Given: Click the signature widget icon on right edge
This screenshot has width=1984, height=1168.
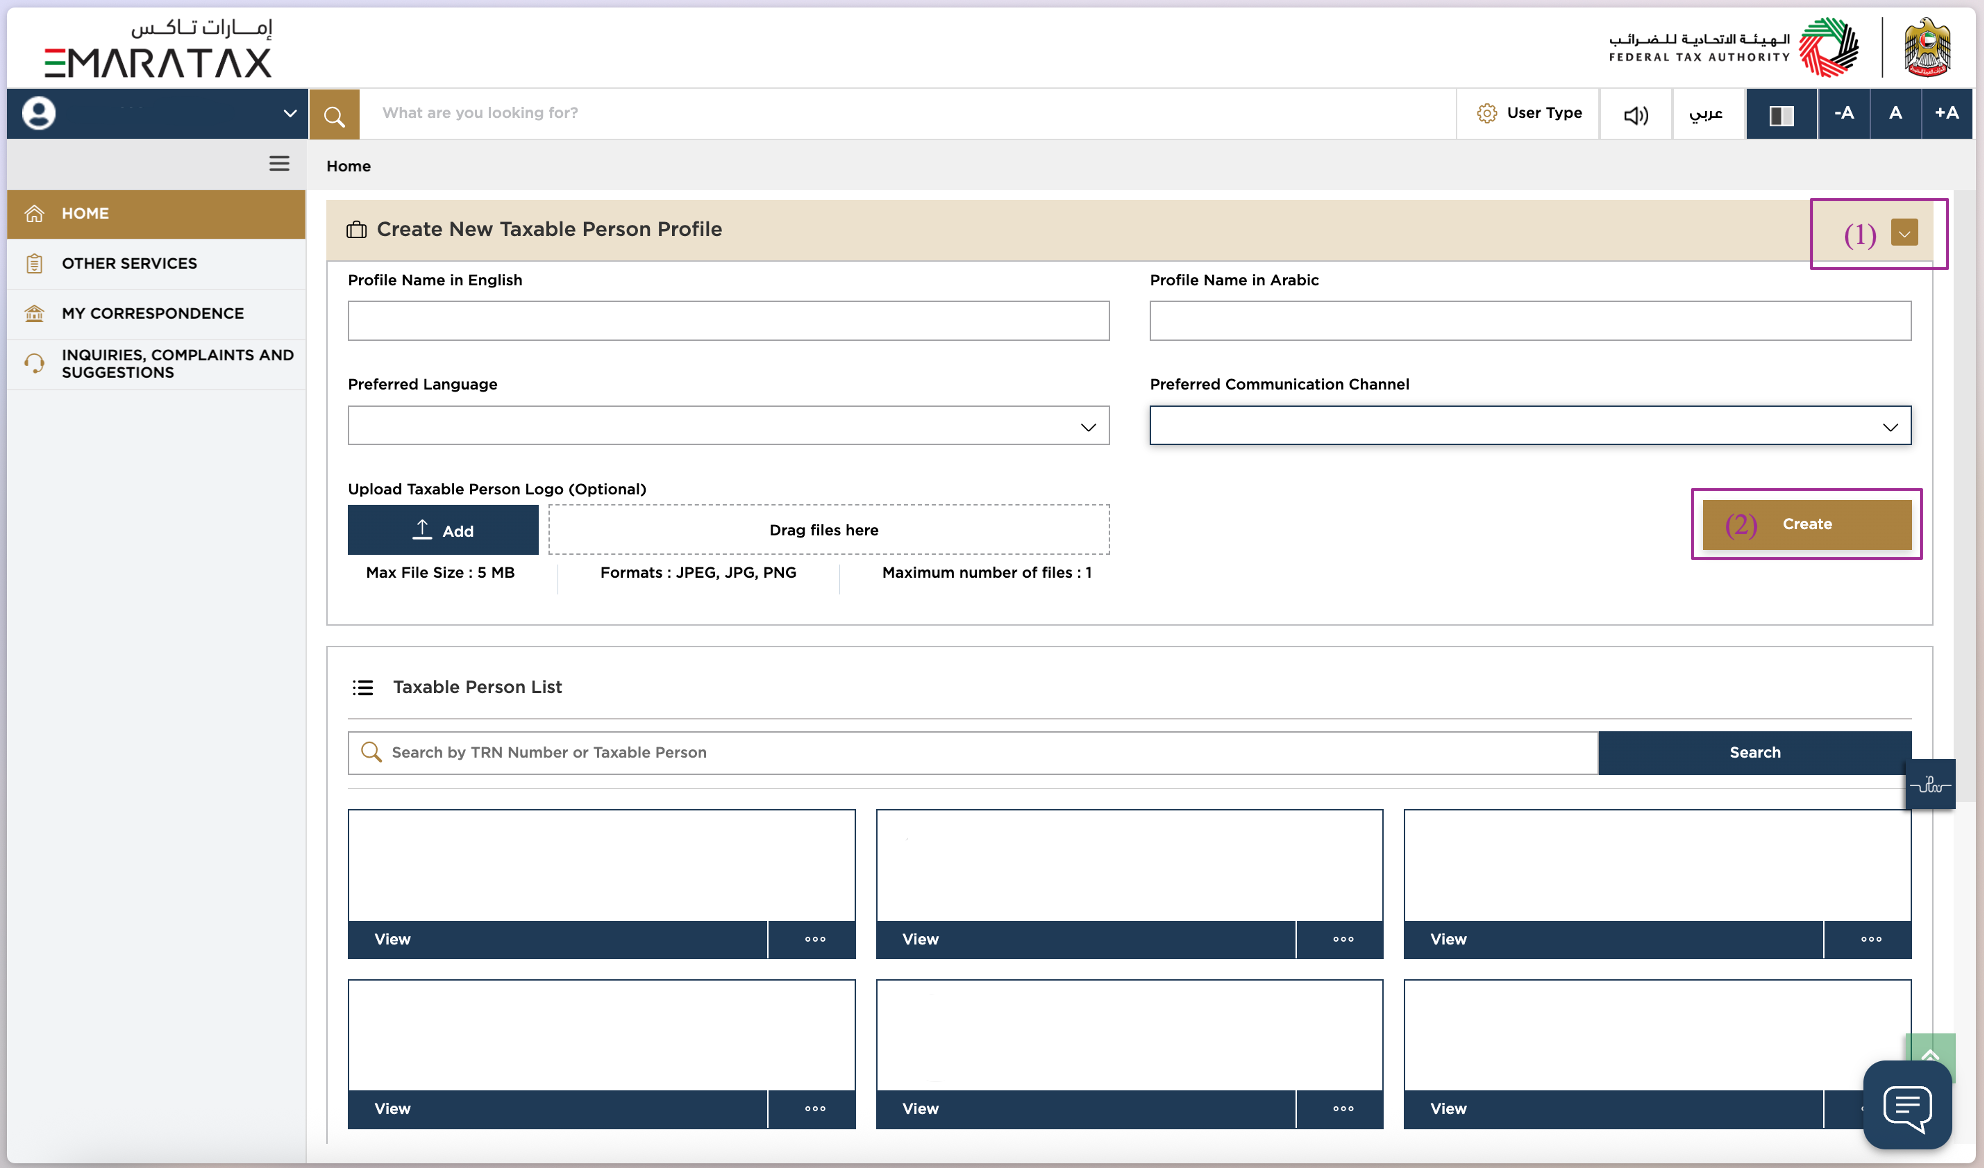Looking at the screenshot, I should [x=1930, y=785].
